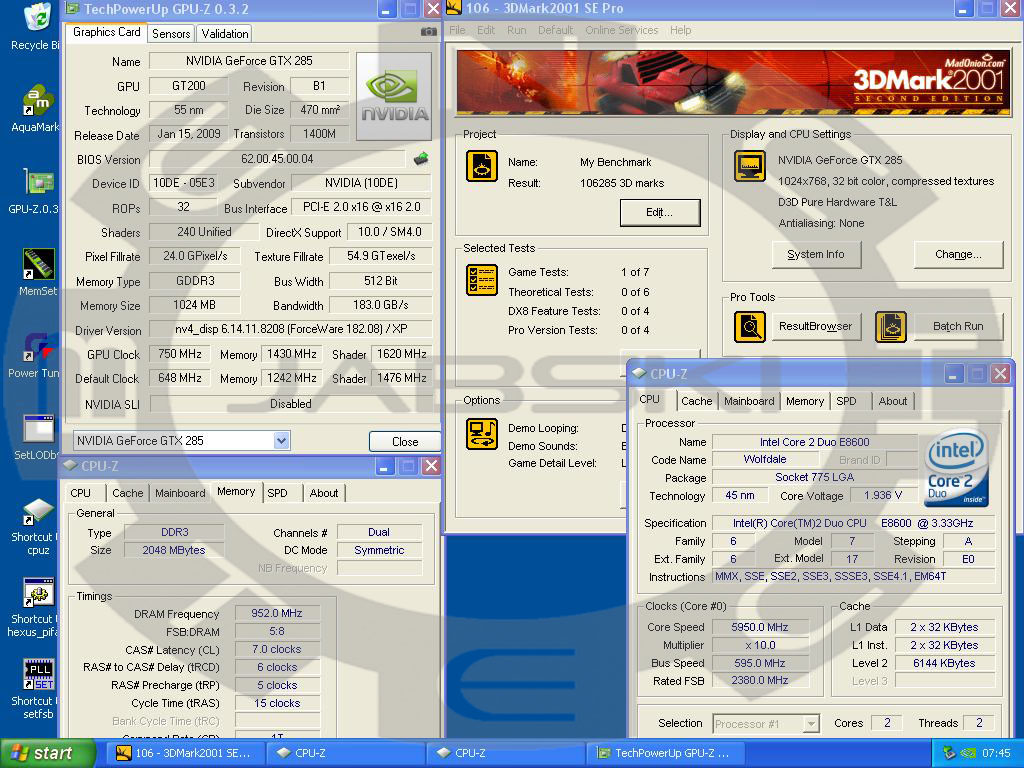Click the System Info button
Screen dimensions: 1024x768
[816, 254]
